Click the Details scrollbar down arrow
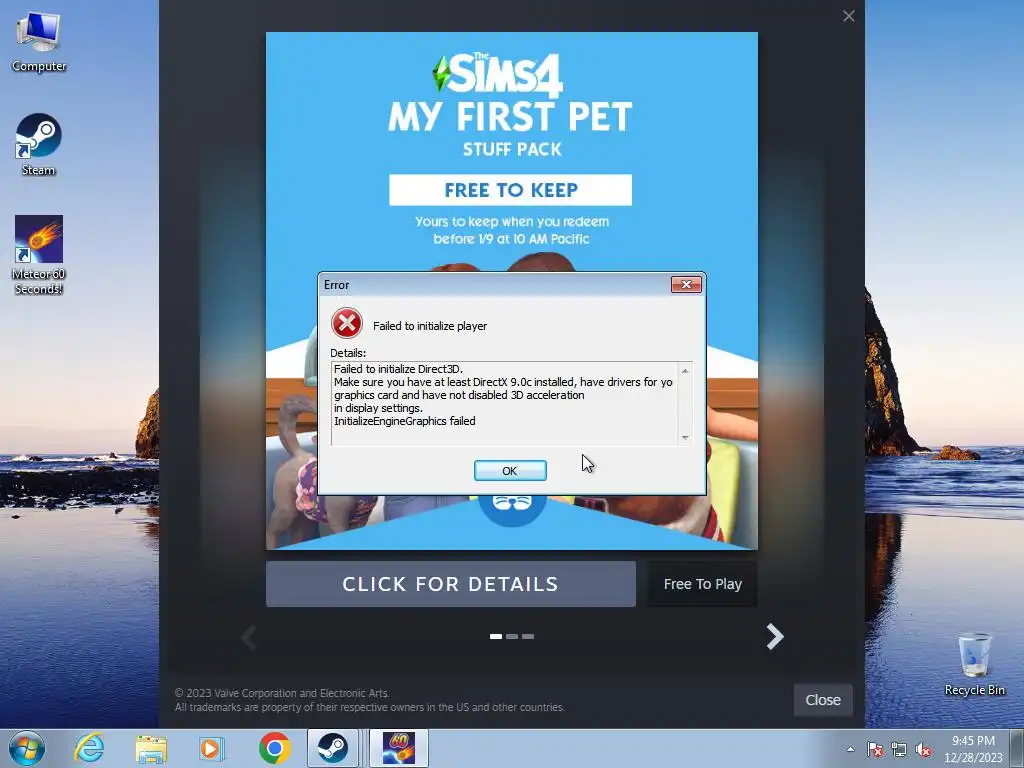 coord(685,438)
